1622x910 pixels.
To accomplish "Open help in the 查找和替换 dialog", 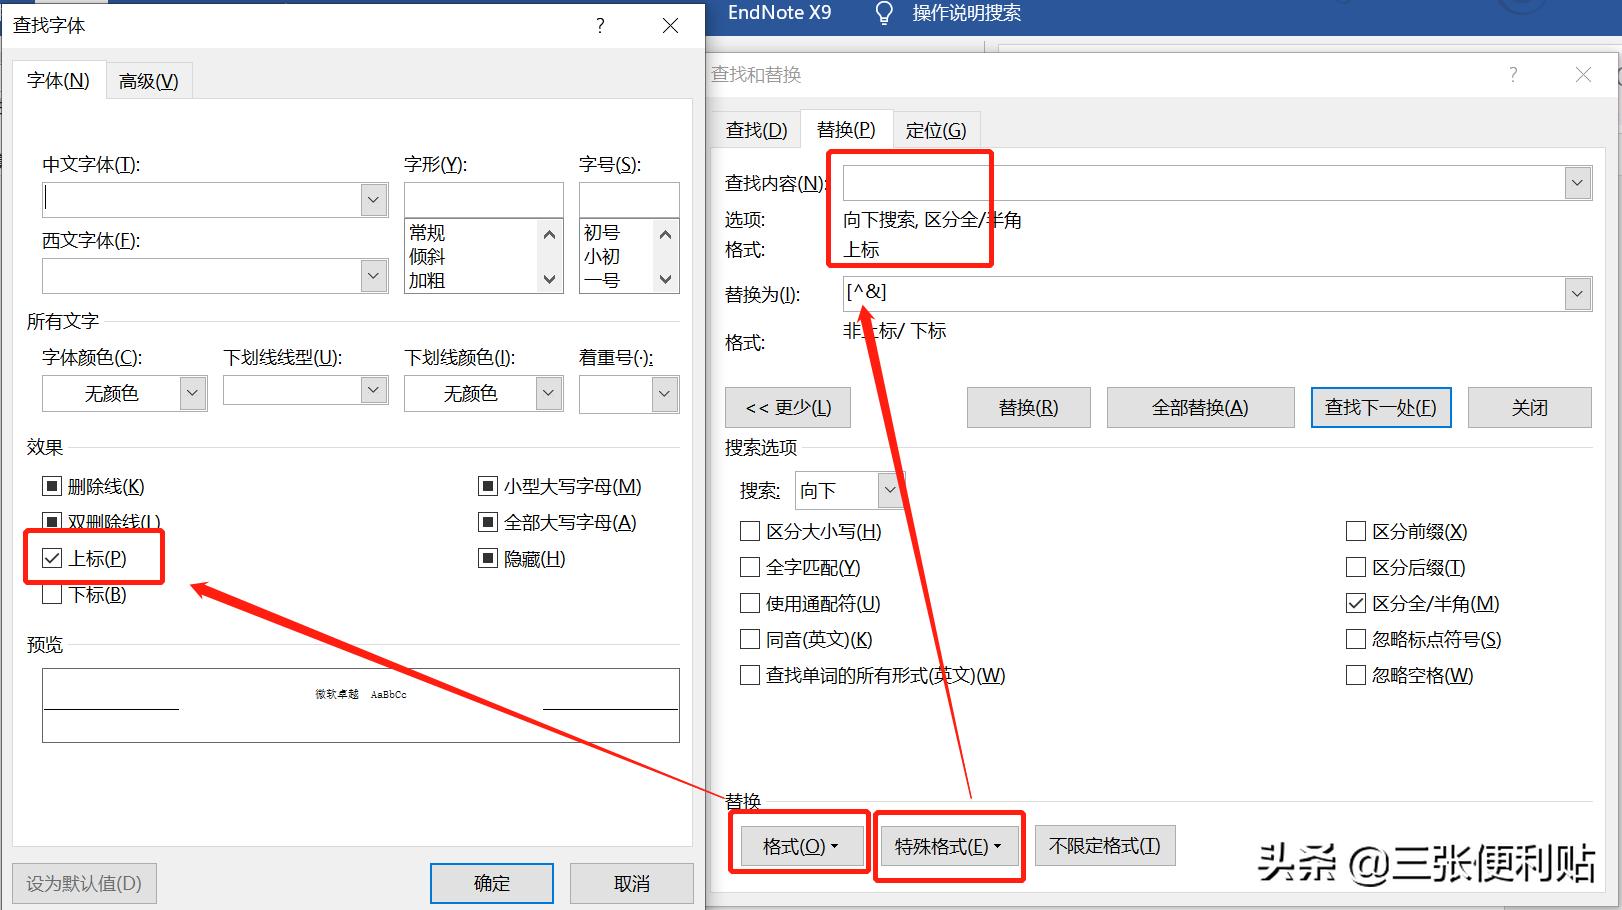I will tap(1513, 75).
